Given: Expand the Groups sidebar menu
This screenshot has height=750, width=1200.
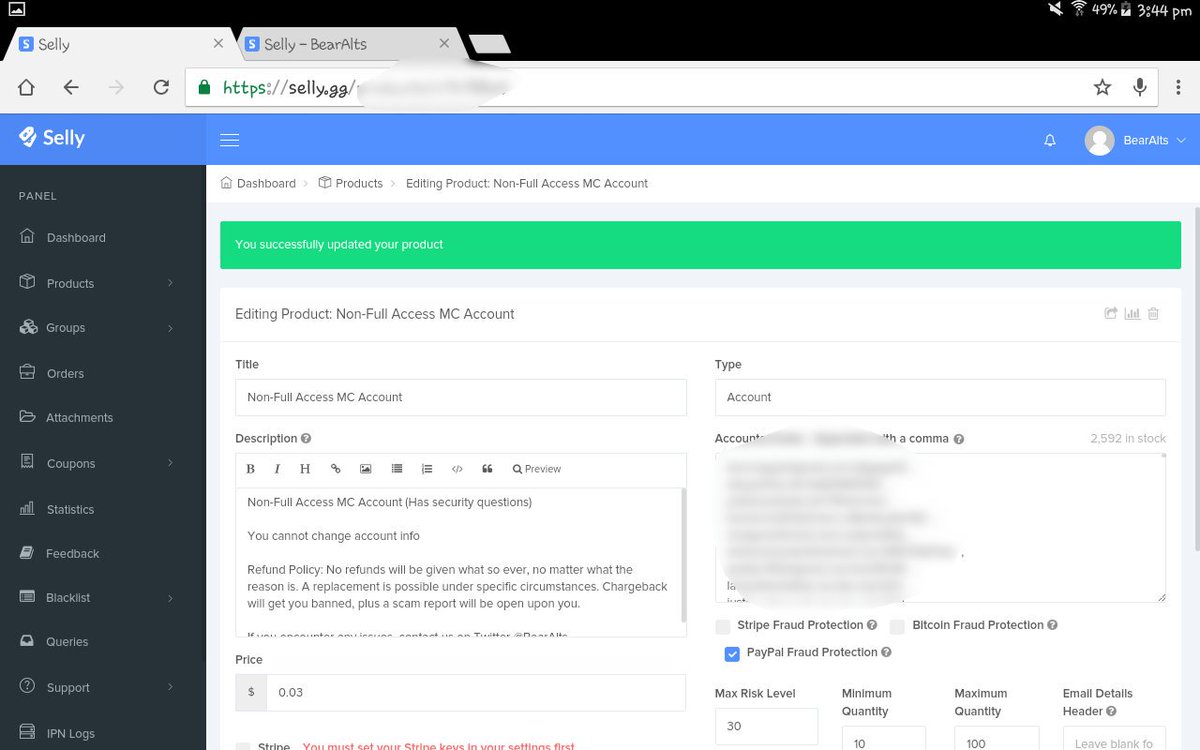Looking at the screenshot, I should [x=103, y=328].
